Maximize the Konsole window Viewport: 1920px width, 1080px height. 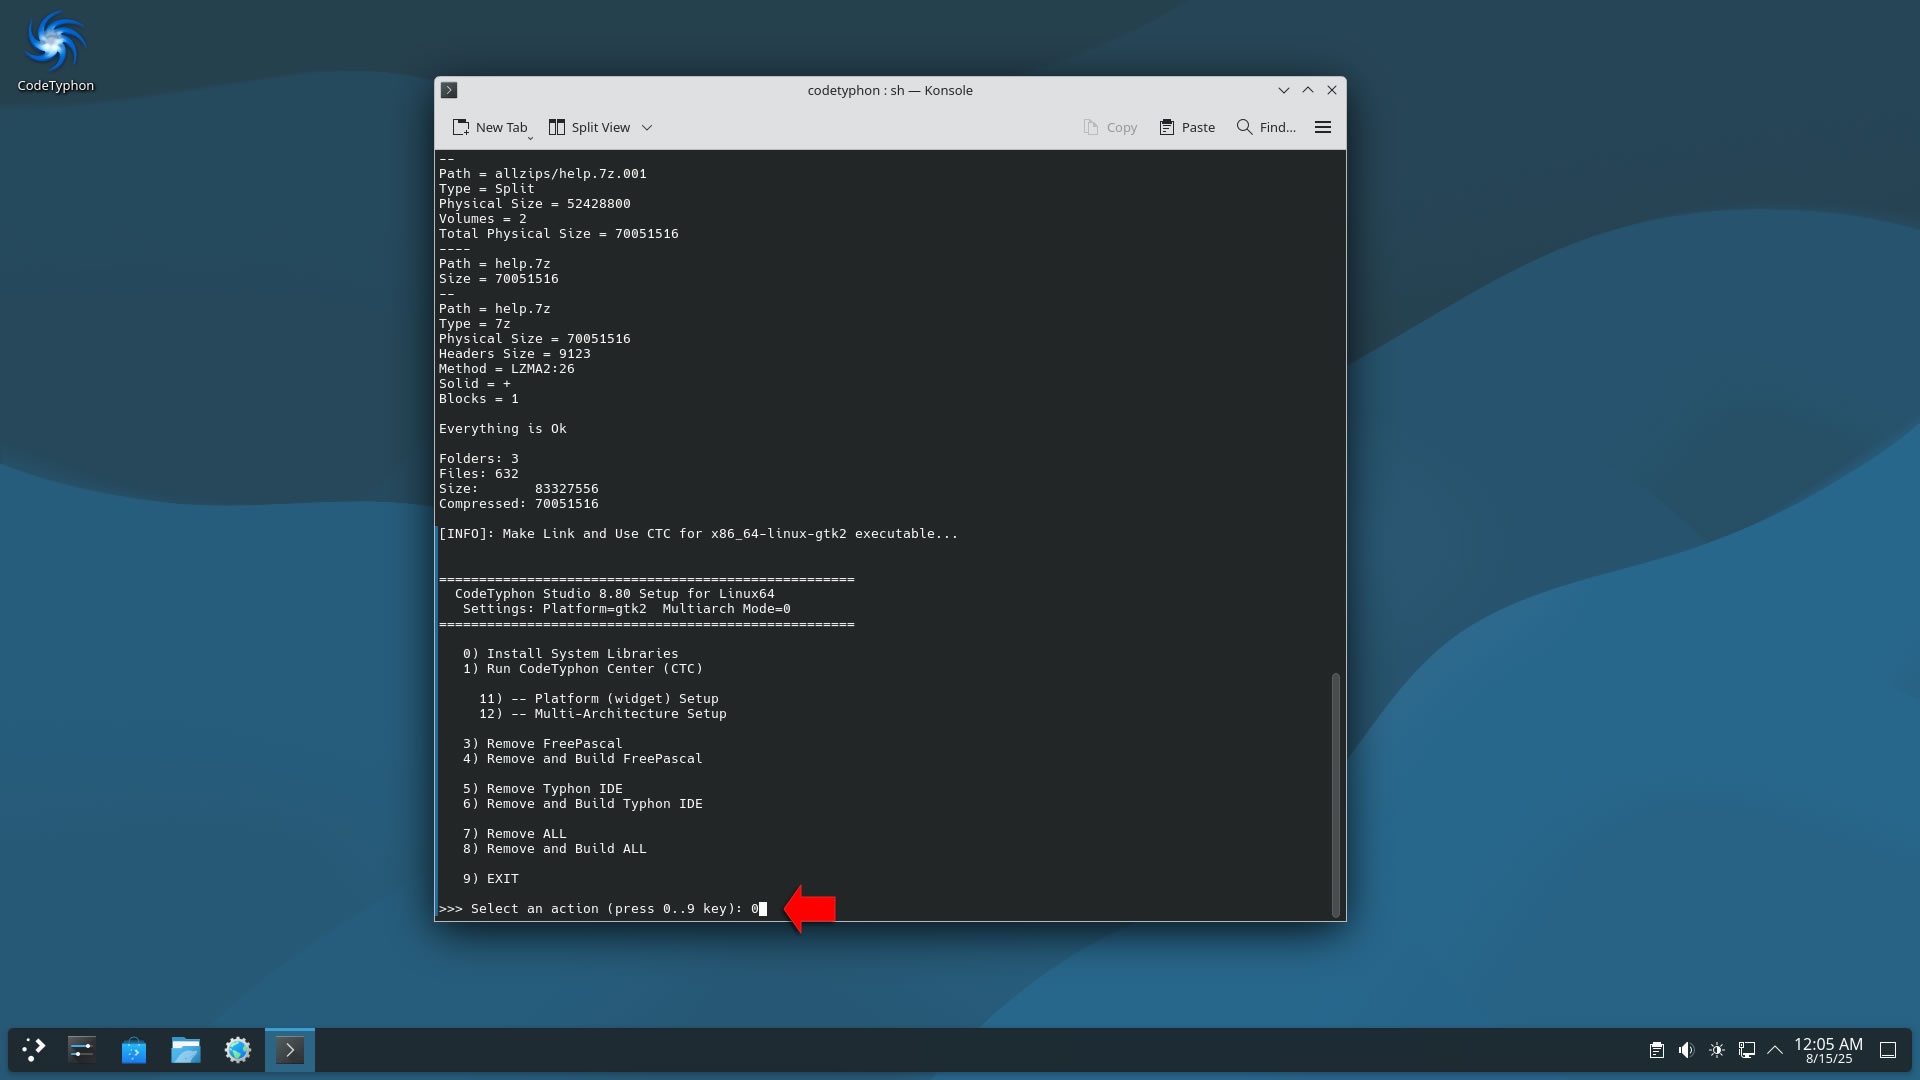pos(1308,90)
